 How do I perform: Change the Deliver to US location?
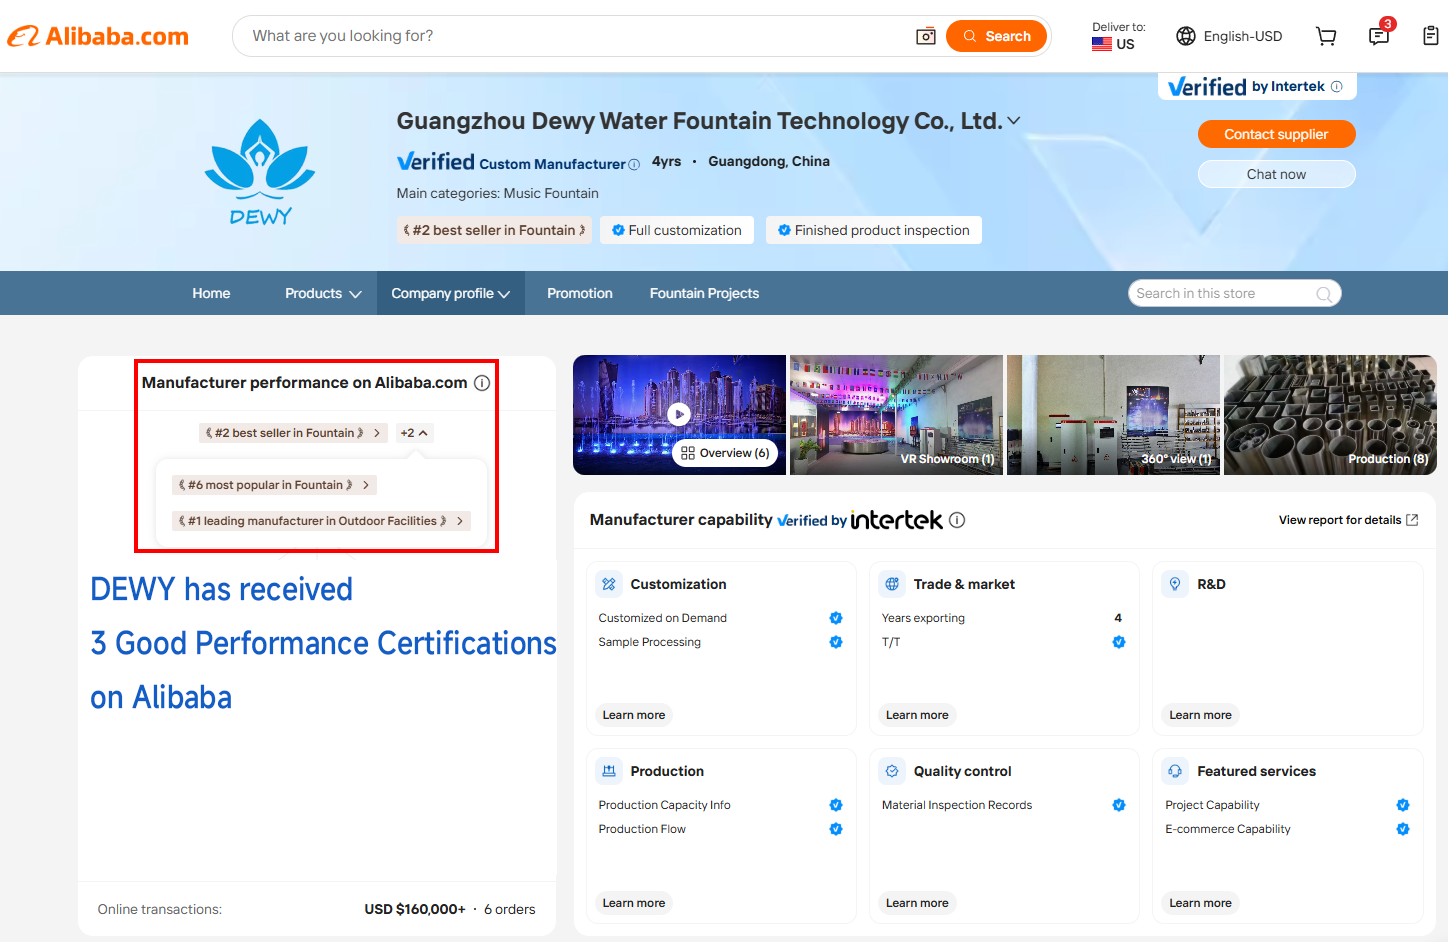[x=1118, y=36]
